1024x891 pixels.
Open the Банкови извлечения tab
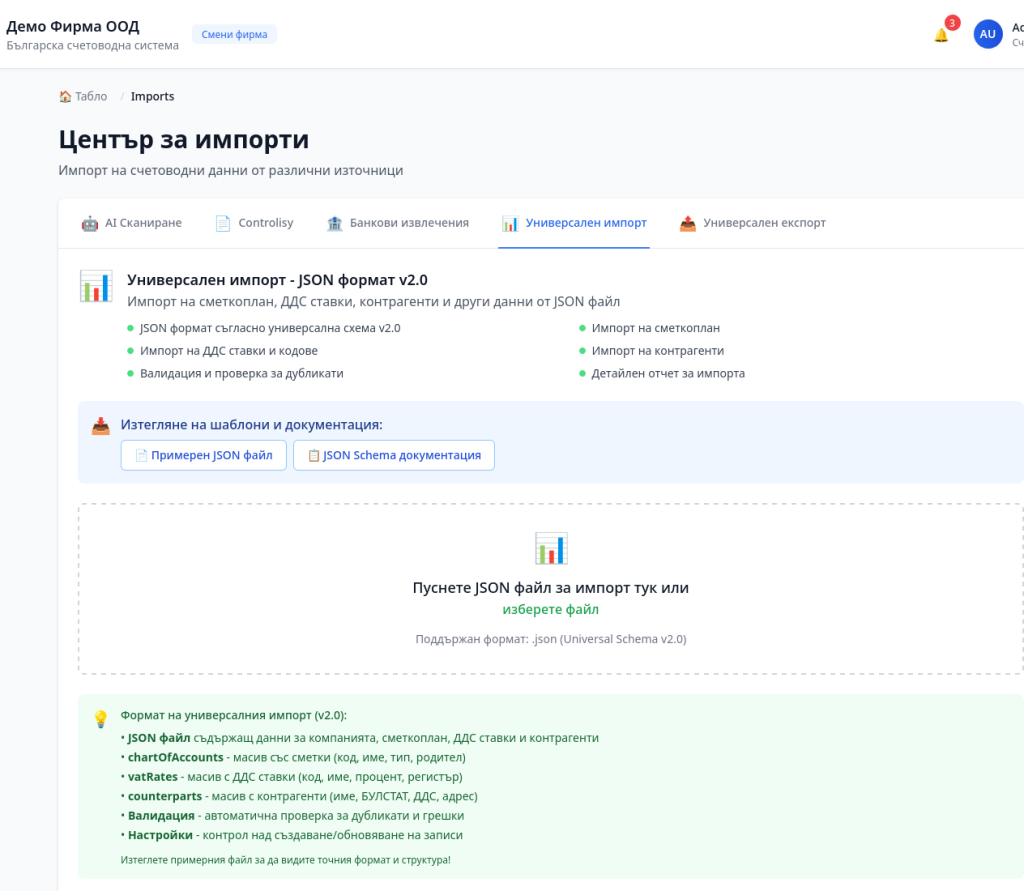pyautogui.click(x=409, y=223)
